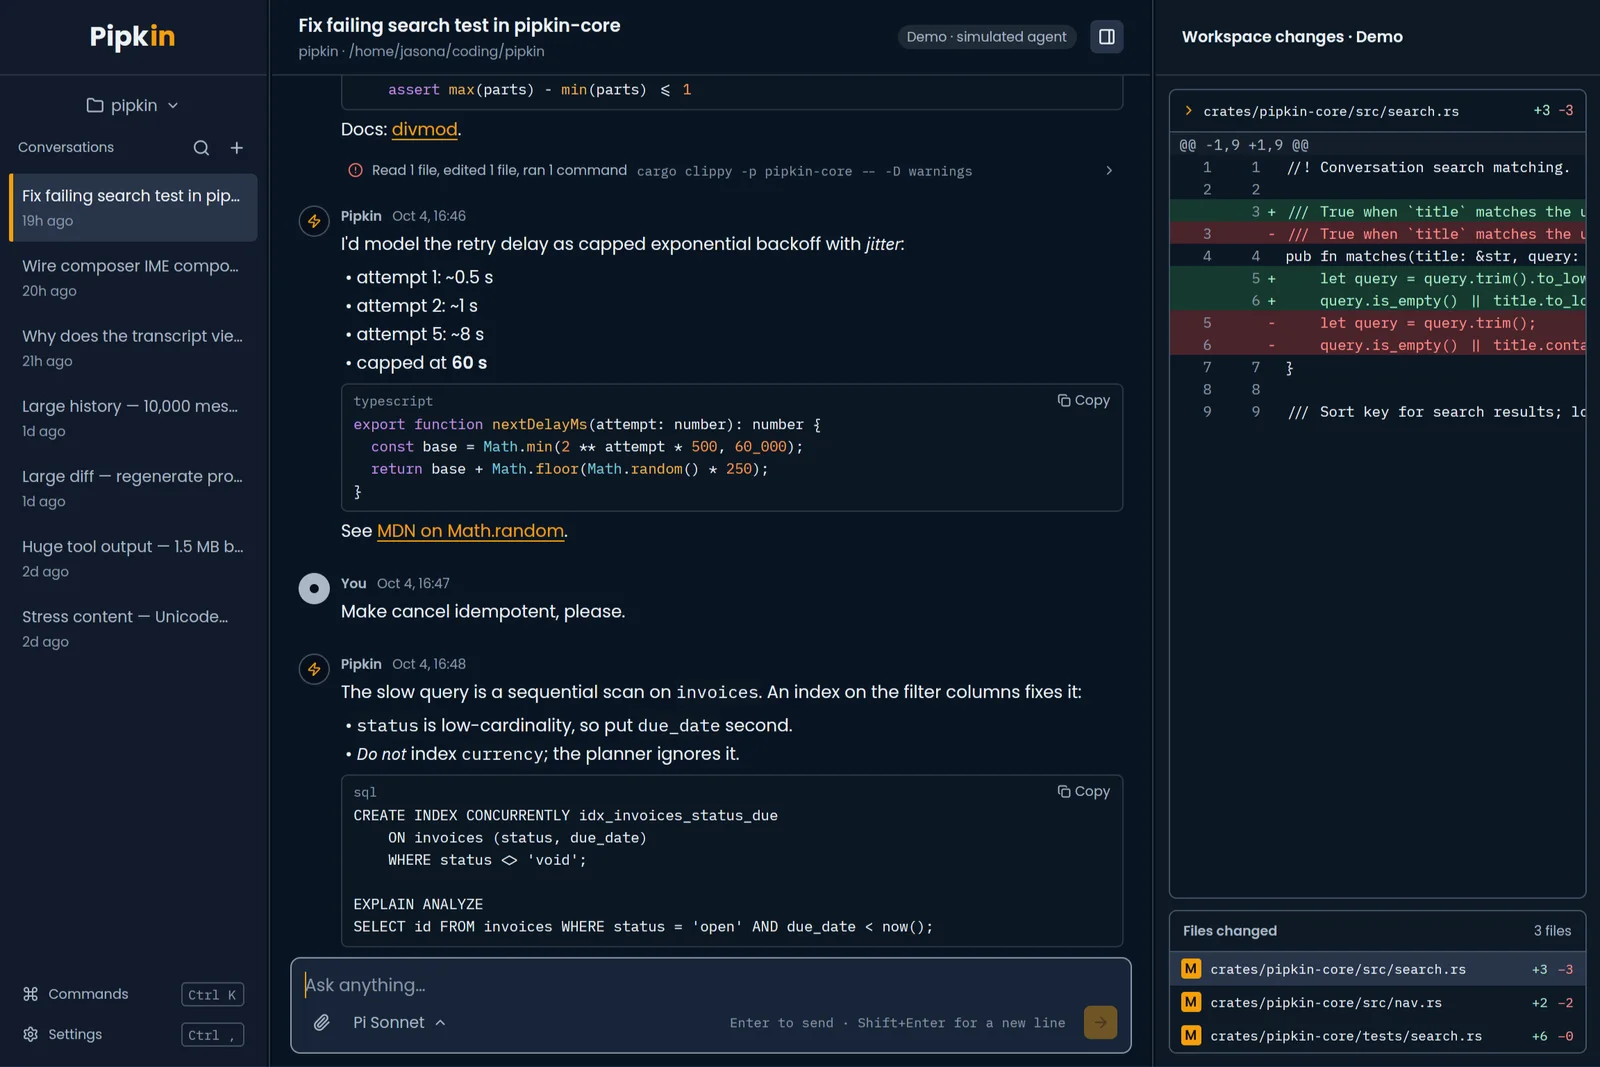Viewport: 1600px width, 1067px height.
Task: Open 'Large diff — regenerate pro…' conversation
Action: [x=134, y=488]
